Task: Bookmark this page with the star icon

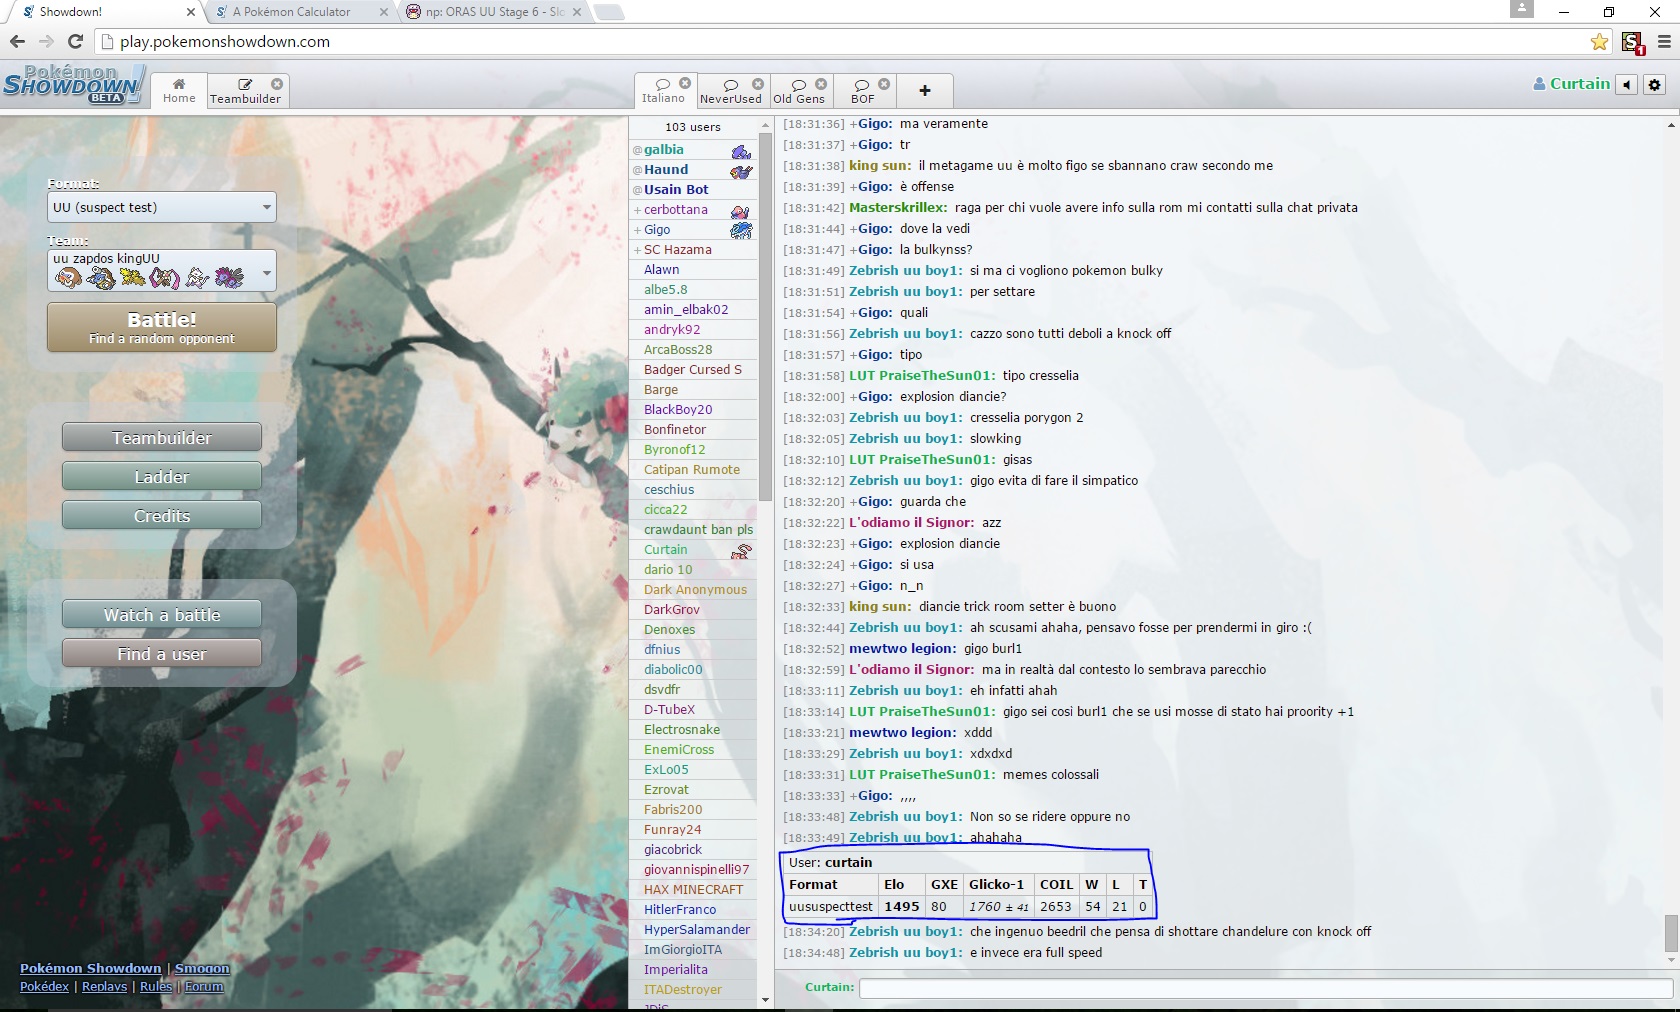Action: pyautogui.click(x=1599, y=42)
